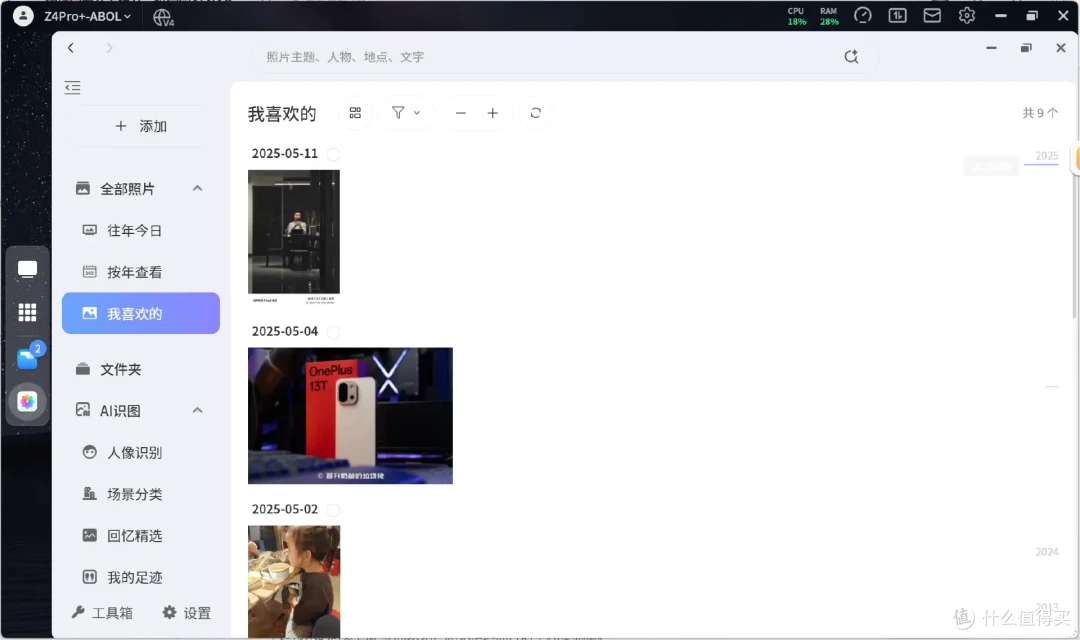Open the 工具箱 toolbox
1080x640 pixels.
102,612
